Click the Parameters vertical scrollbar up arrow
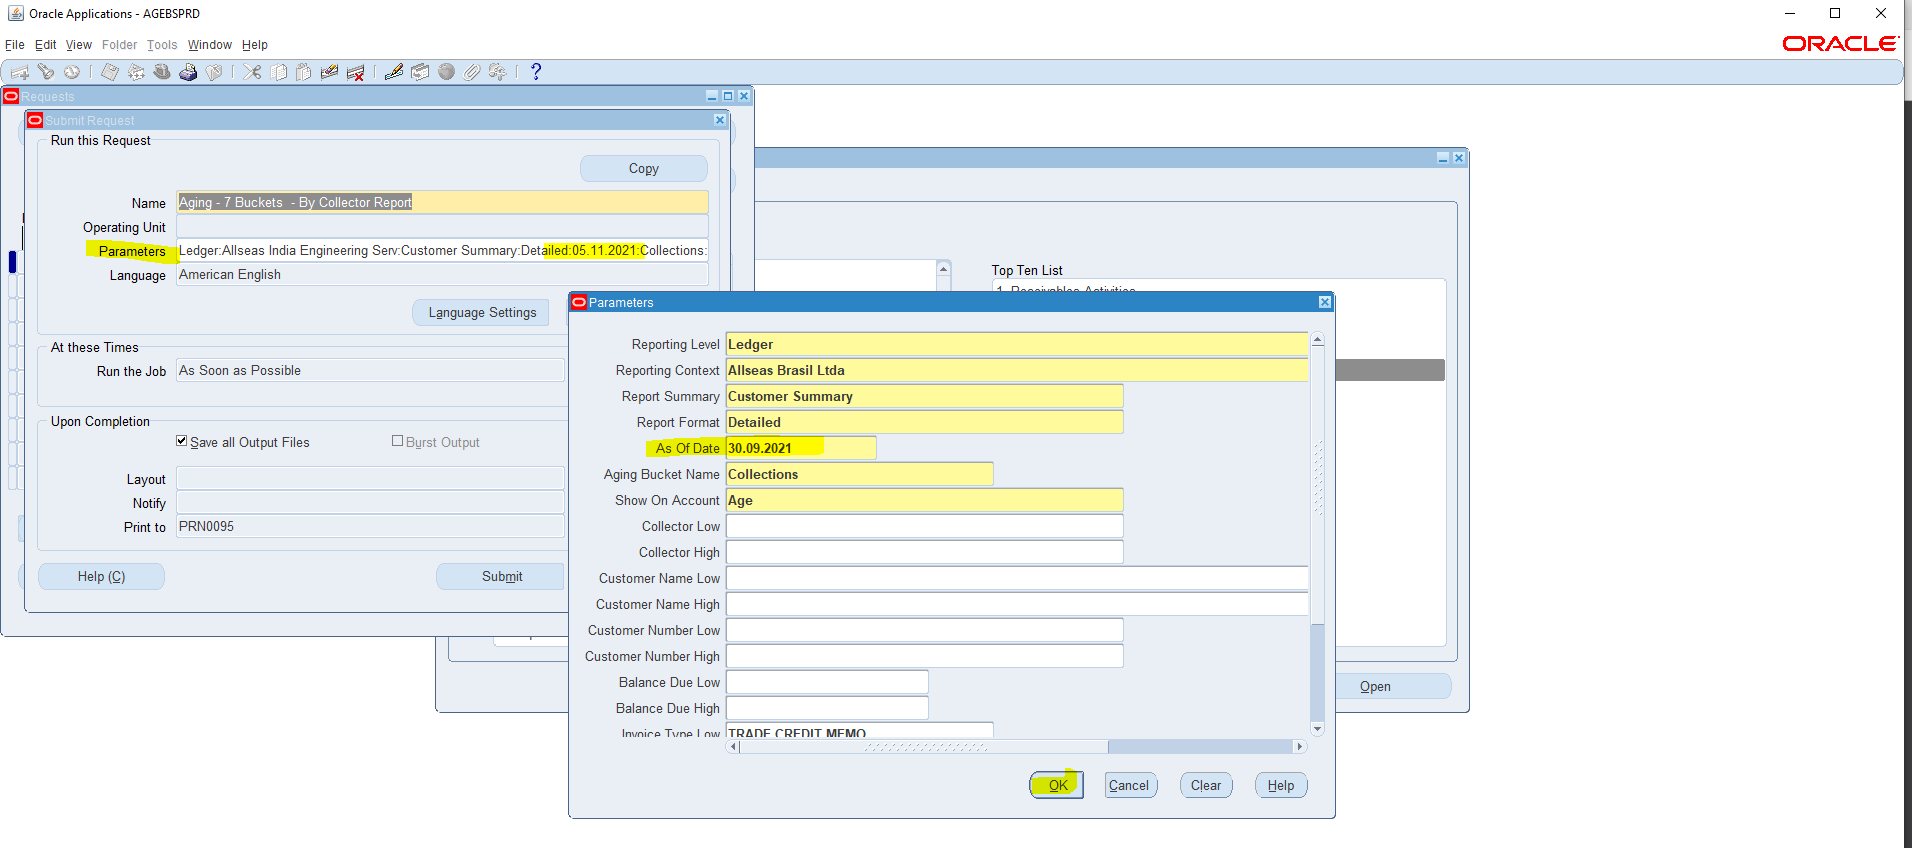Screen dimensions: 1912x848 coord(1317,340)
